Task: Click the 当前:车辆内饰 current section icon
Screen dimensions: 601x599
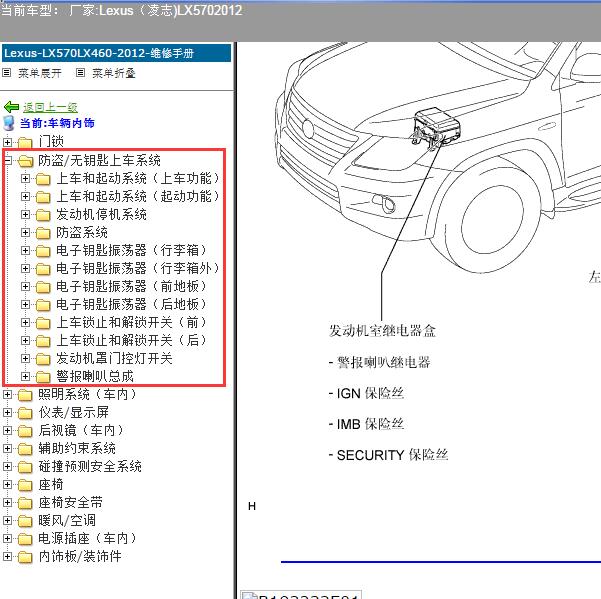Action: coord(8,123)
